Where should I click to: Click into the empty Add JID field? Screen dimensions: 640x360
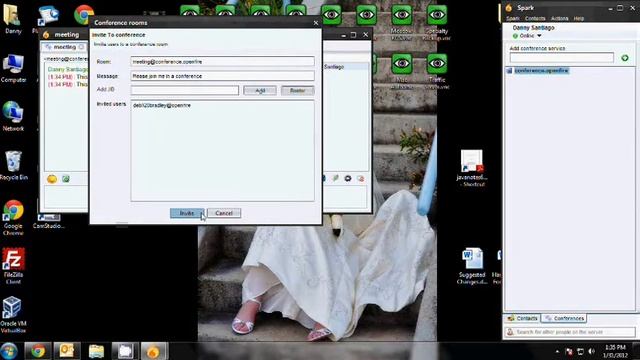click(x=184, y=90)
